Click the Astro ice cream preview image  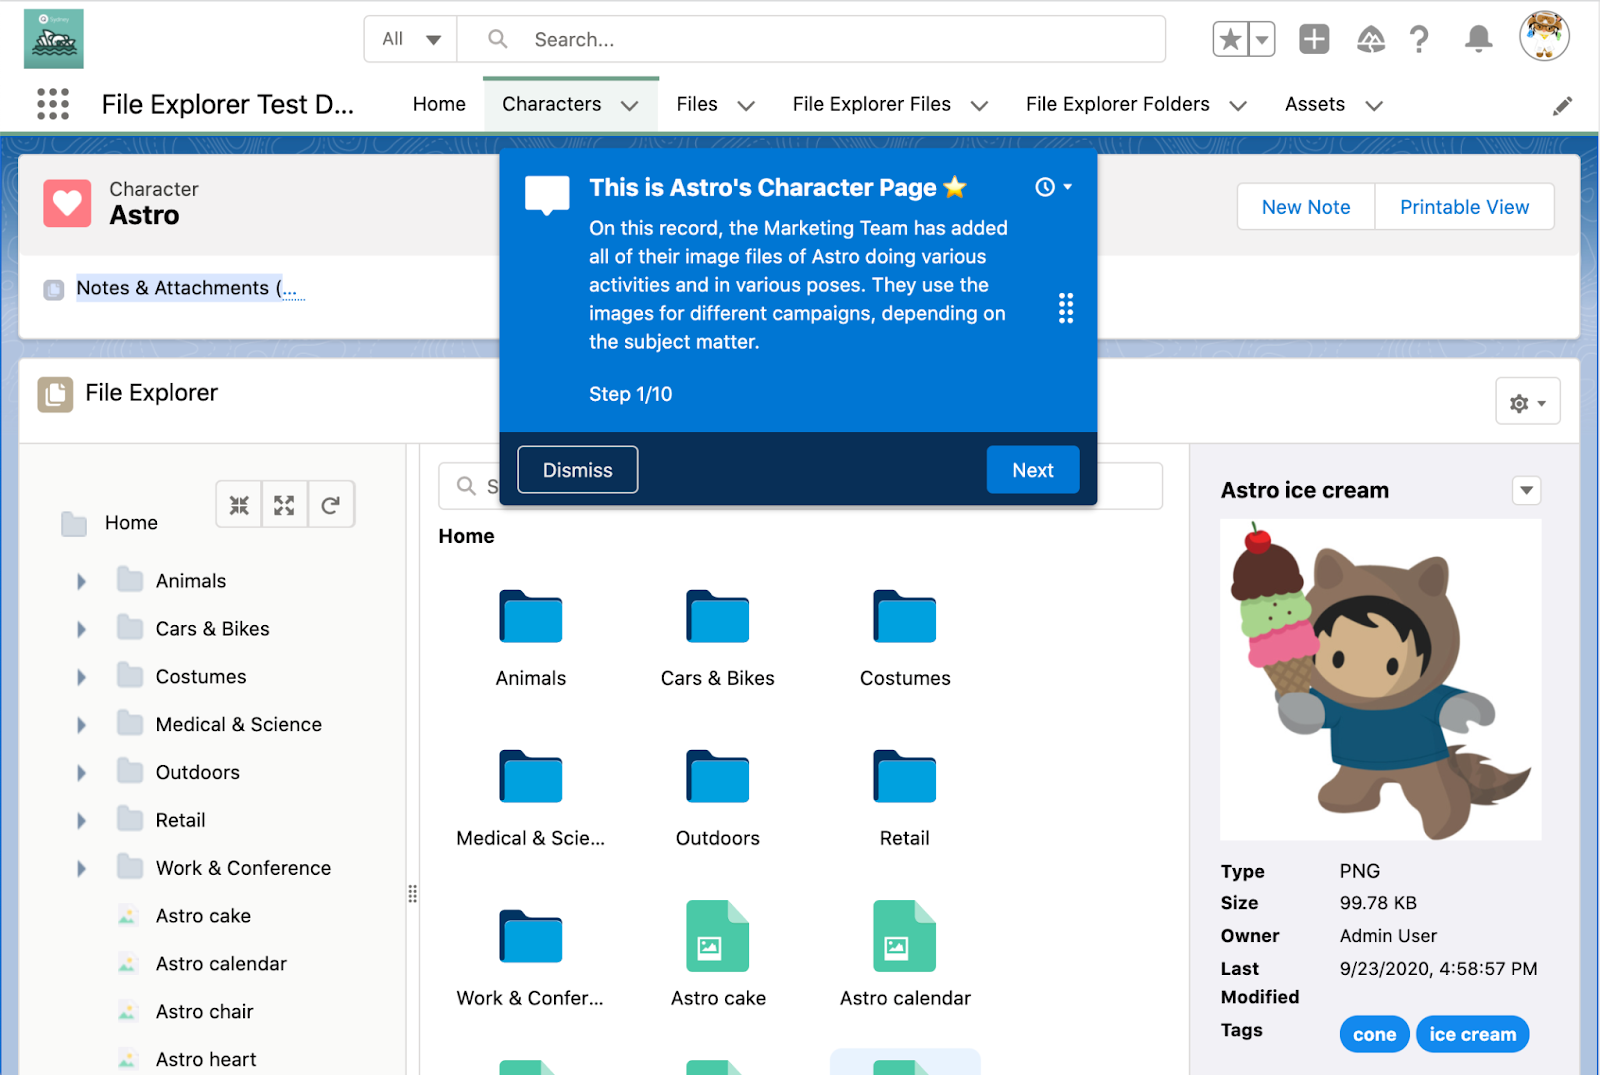pos(1381,680)
